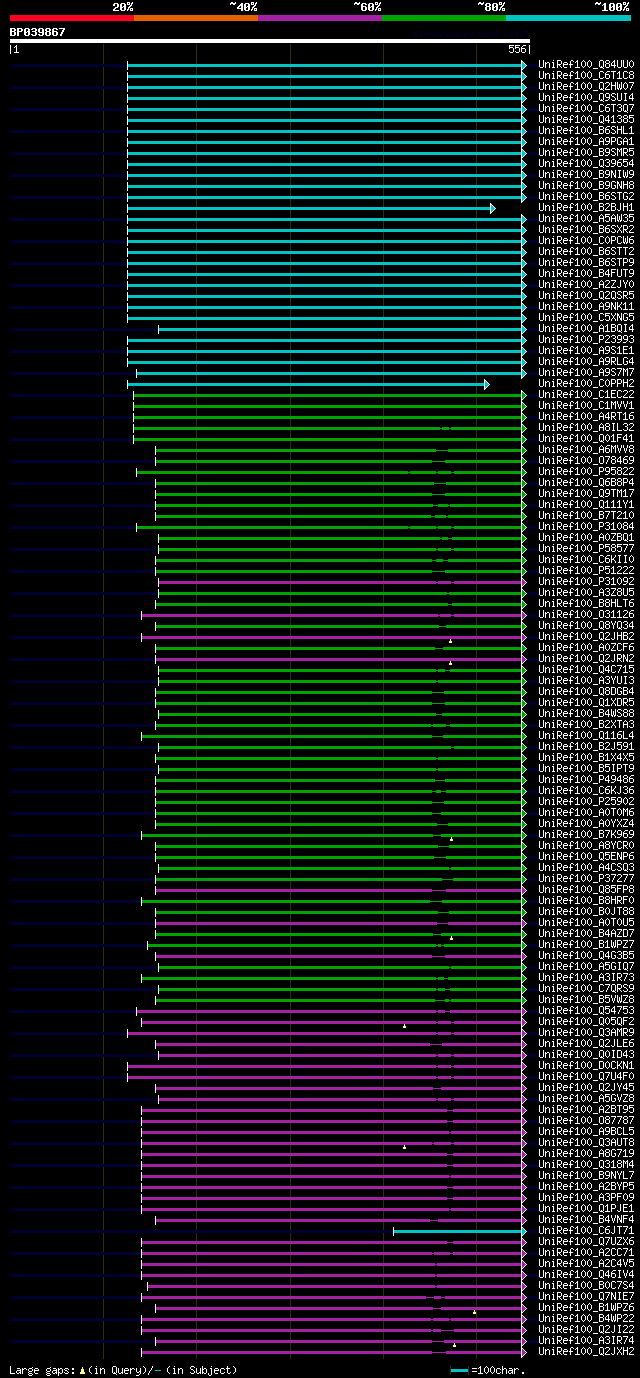This screenshot has height=1378, width=640.
Task: Select hit label UniRef100_B8HLT6
Action: click(586, 603)
